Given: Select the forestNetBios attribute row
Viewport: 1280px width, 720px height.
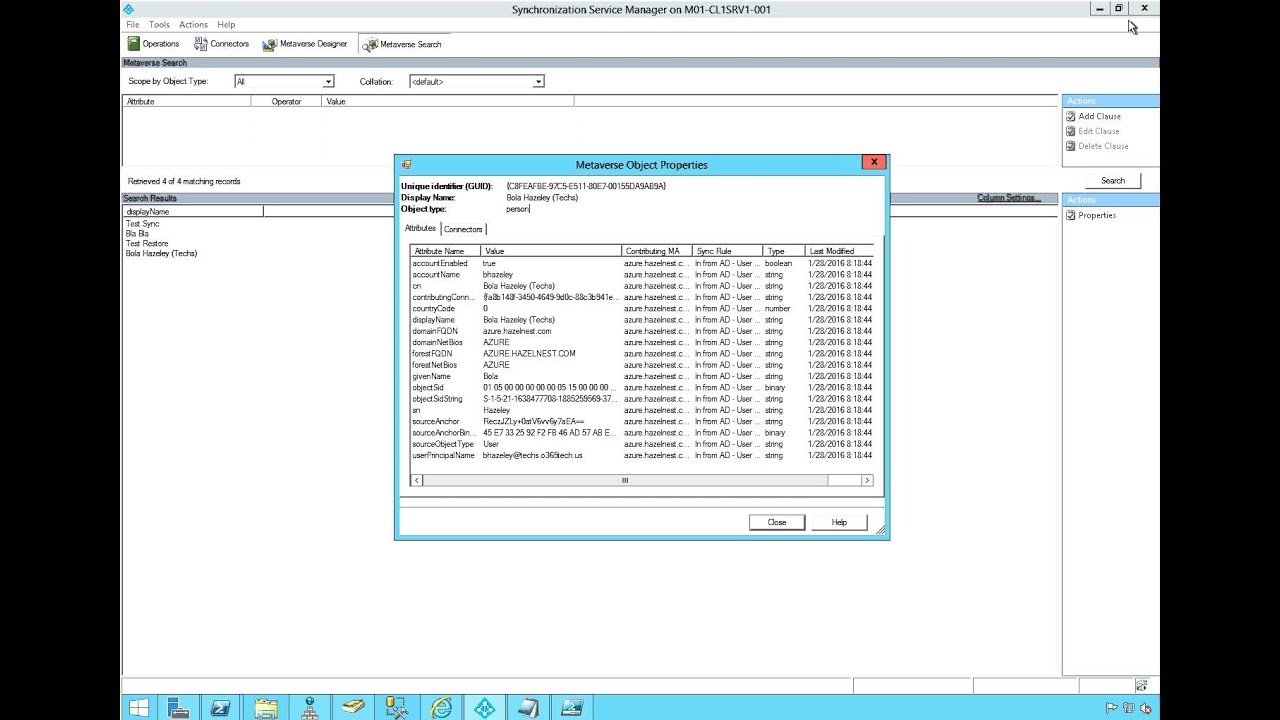Looking at the screenshot, I should (x=641, y=365).
